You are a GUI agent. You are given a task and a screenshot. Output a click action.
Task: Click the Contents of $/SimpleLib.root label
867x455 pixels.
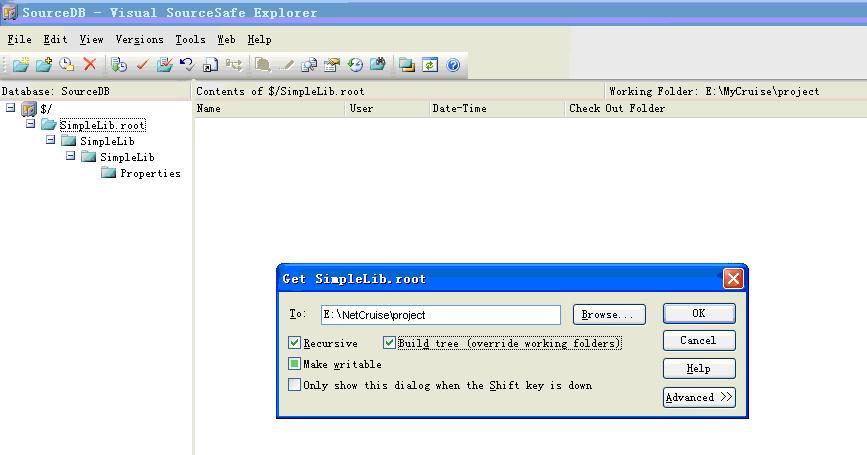tap(280, 91)
